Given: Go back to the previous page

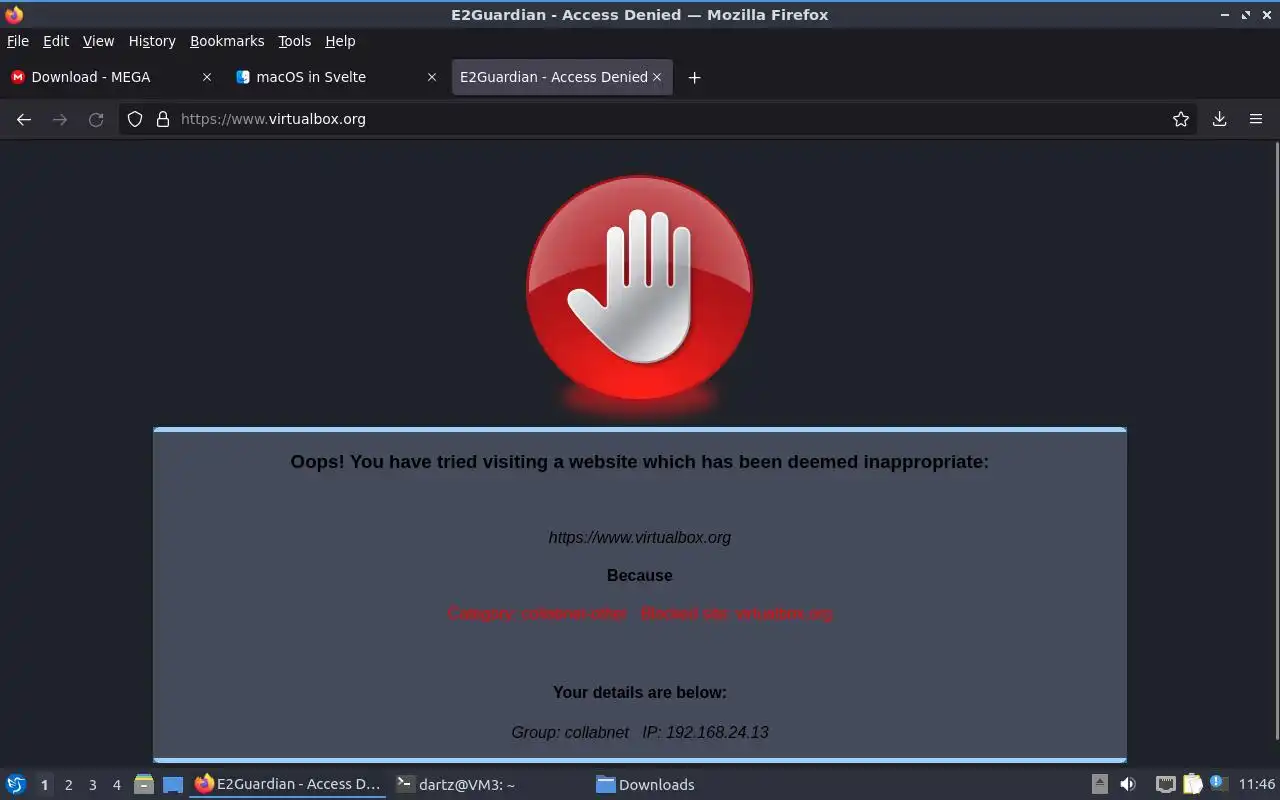Looking at the screenshot, I should pyautogui.click(x=24, y=119).
